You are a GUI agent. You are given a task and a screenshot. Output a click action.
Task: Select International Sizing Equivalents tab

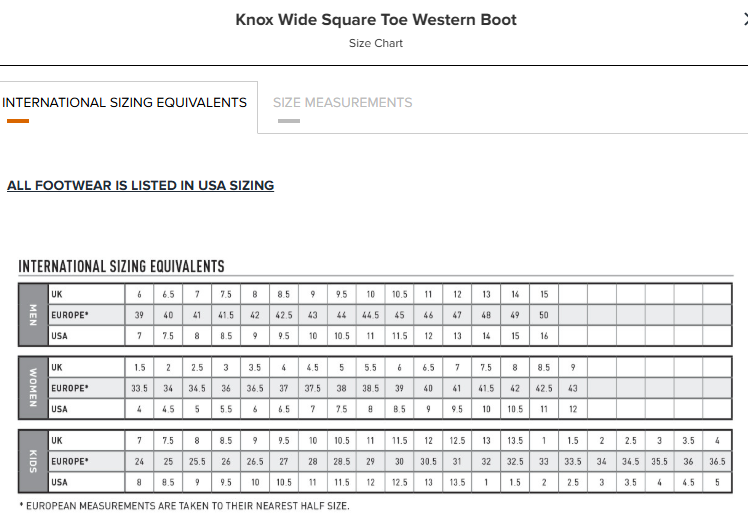125,103
